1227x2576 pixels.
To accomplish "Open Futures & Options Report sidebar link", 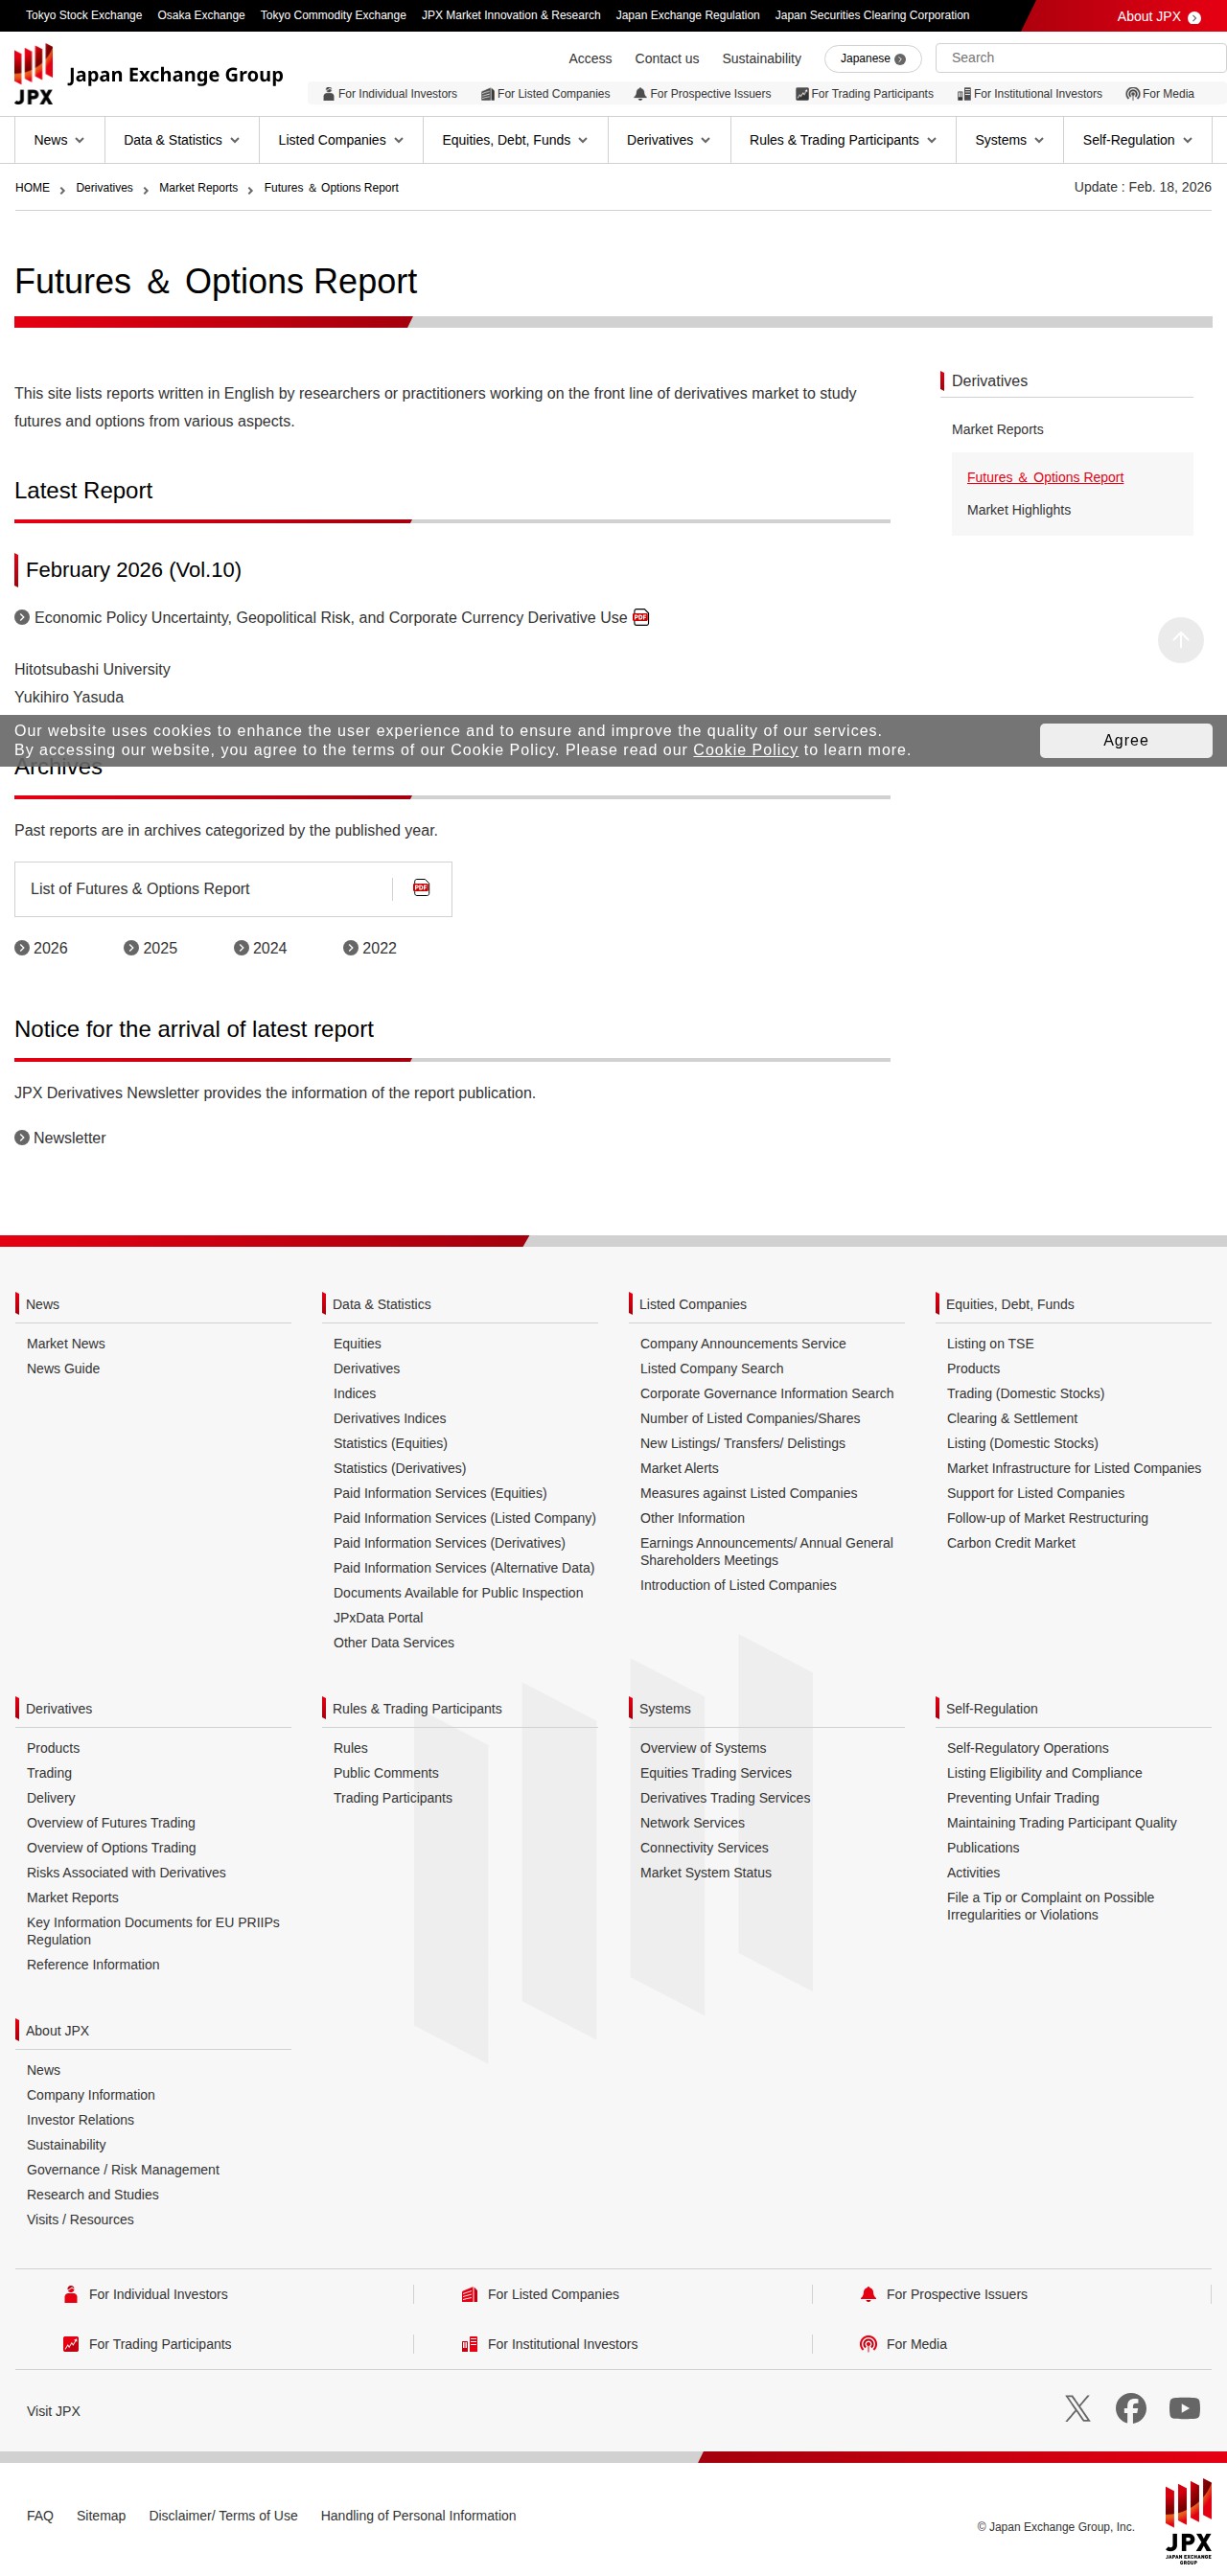I will tap(1045, 478).
